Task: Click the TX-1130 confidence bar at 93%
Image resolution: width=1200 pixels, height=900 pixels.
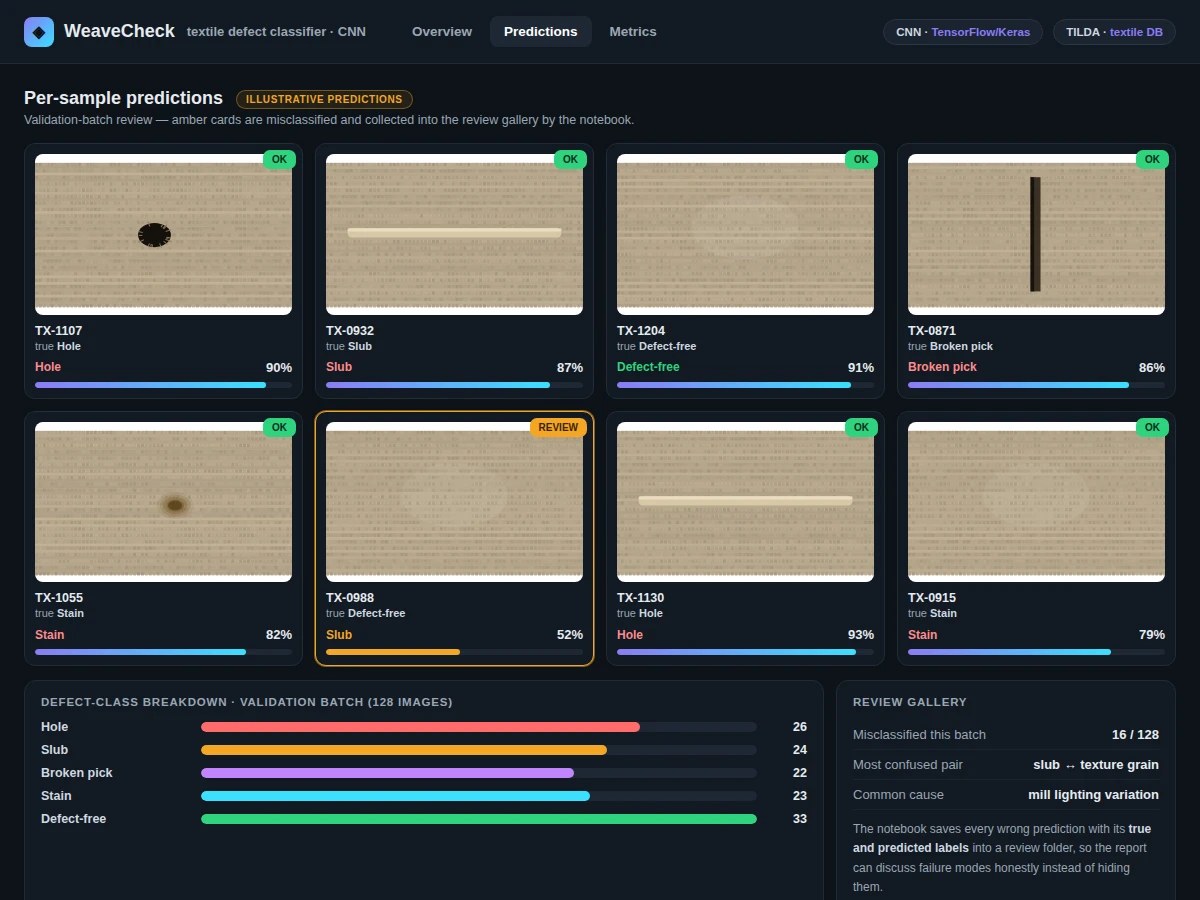Action: [745, 652]
